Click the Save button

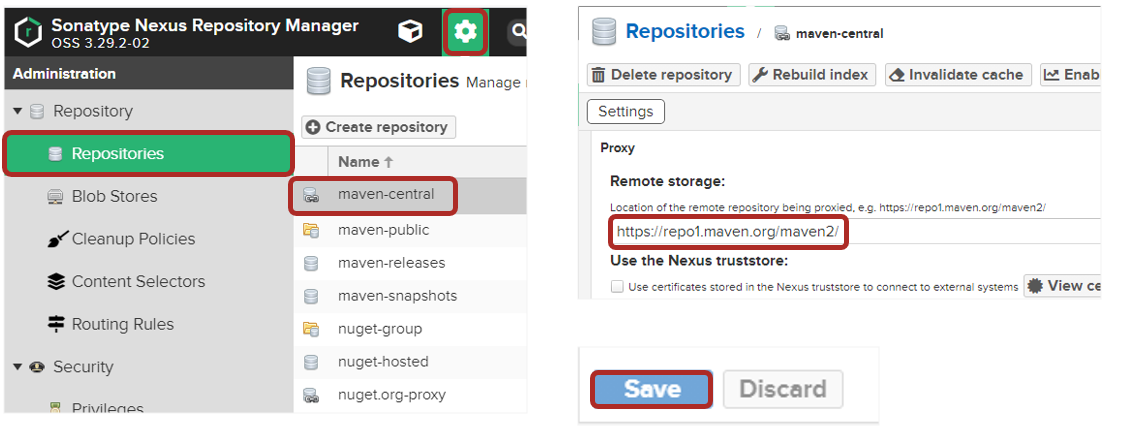(652, 389)
